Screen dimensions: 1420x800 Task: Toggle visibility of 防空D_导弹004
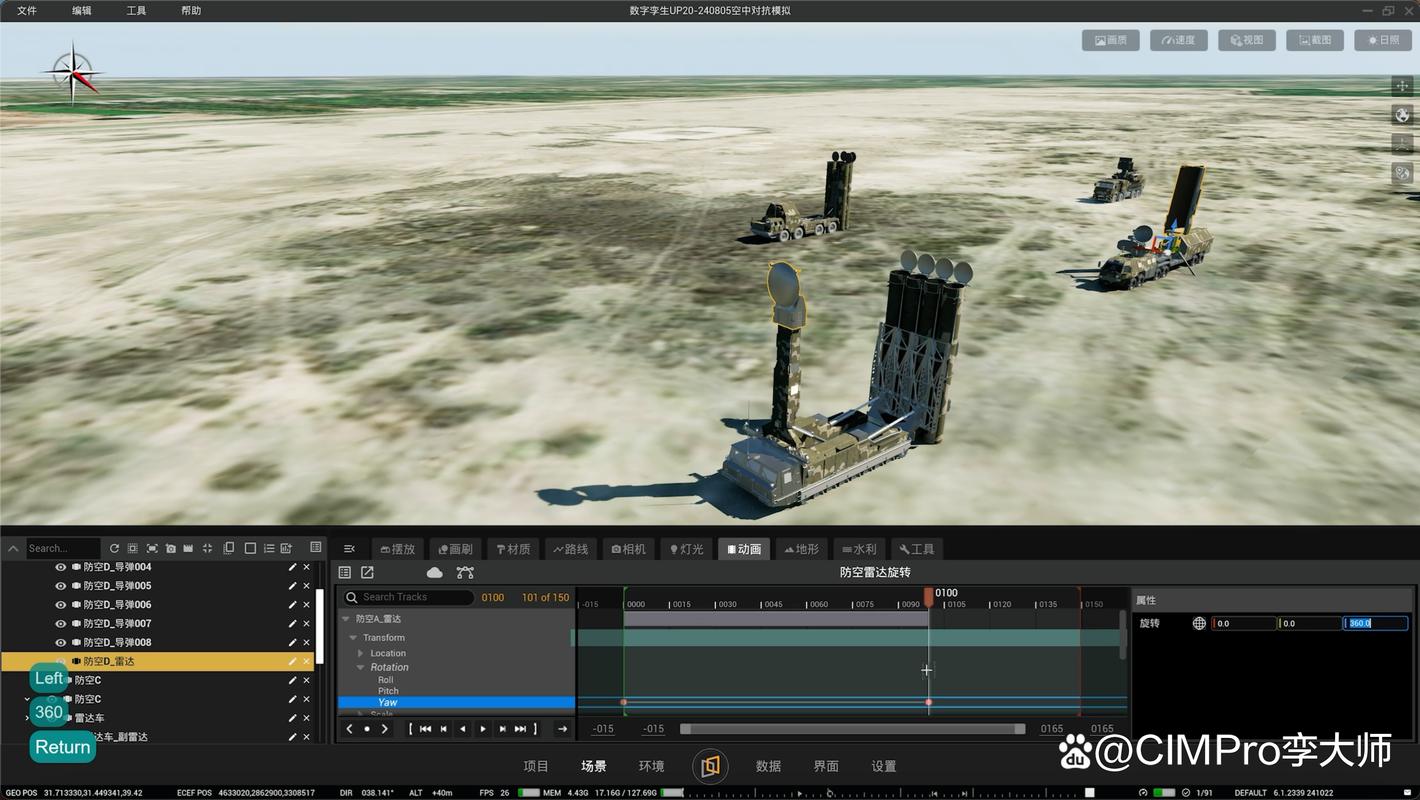(60, 567)
